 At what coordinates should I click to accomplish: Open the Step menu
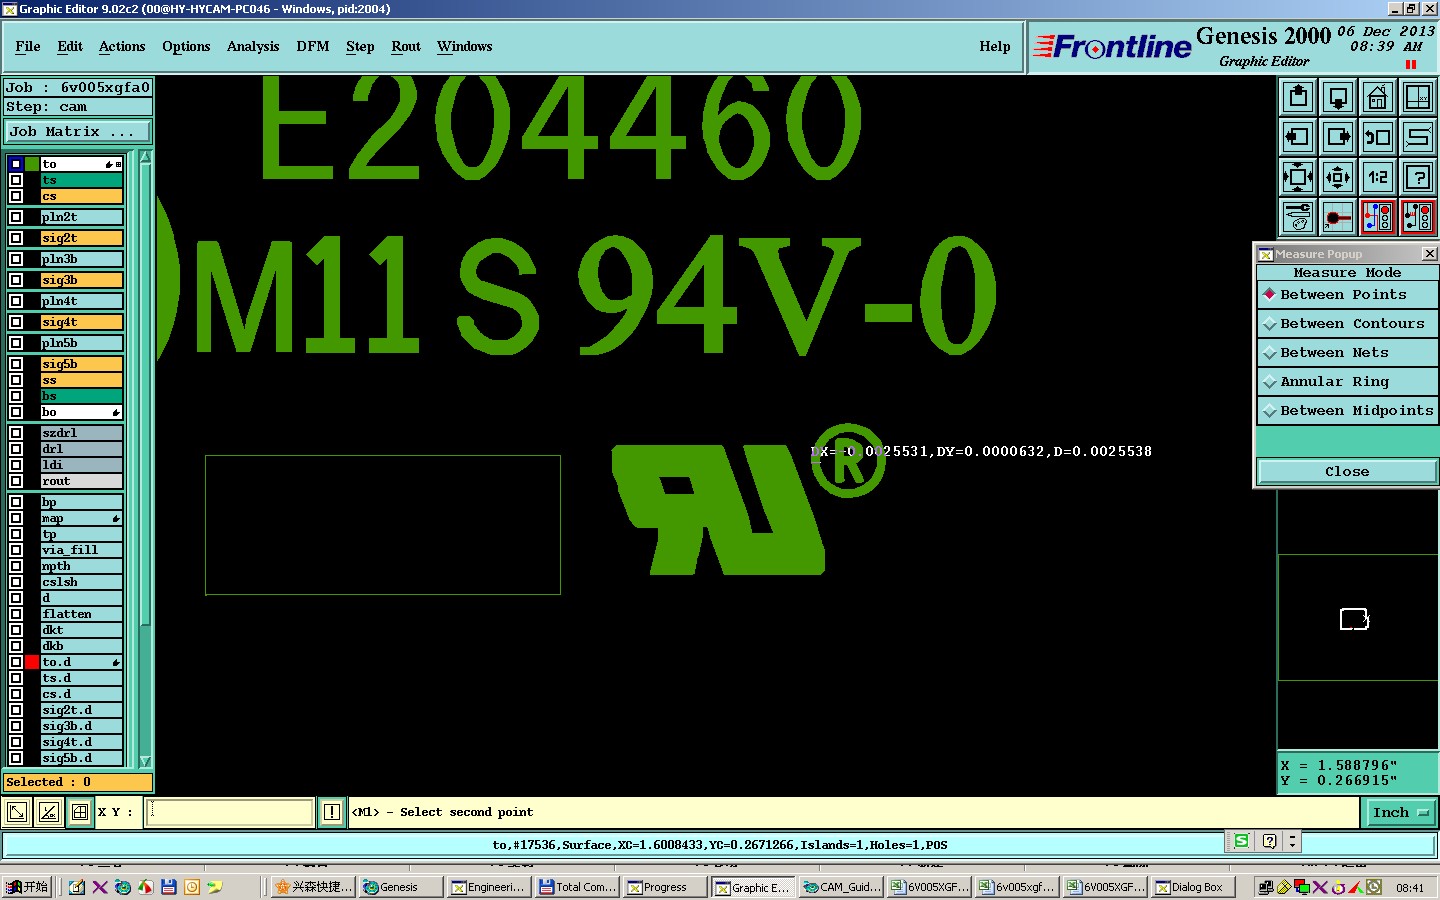(x=360, y=46)
